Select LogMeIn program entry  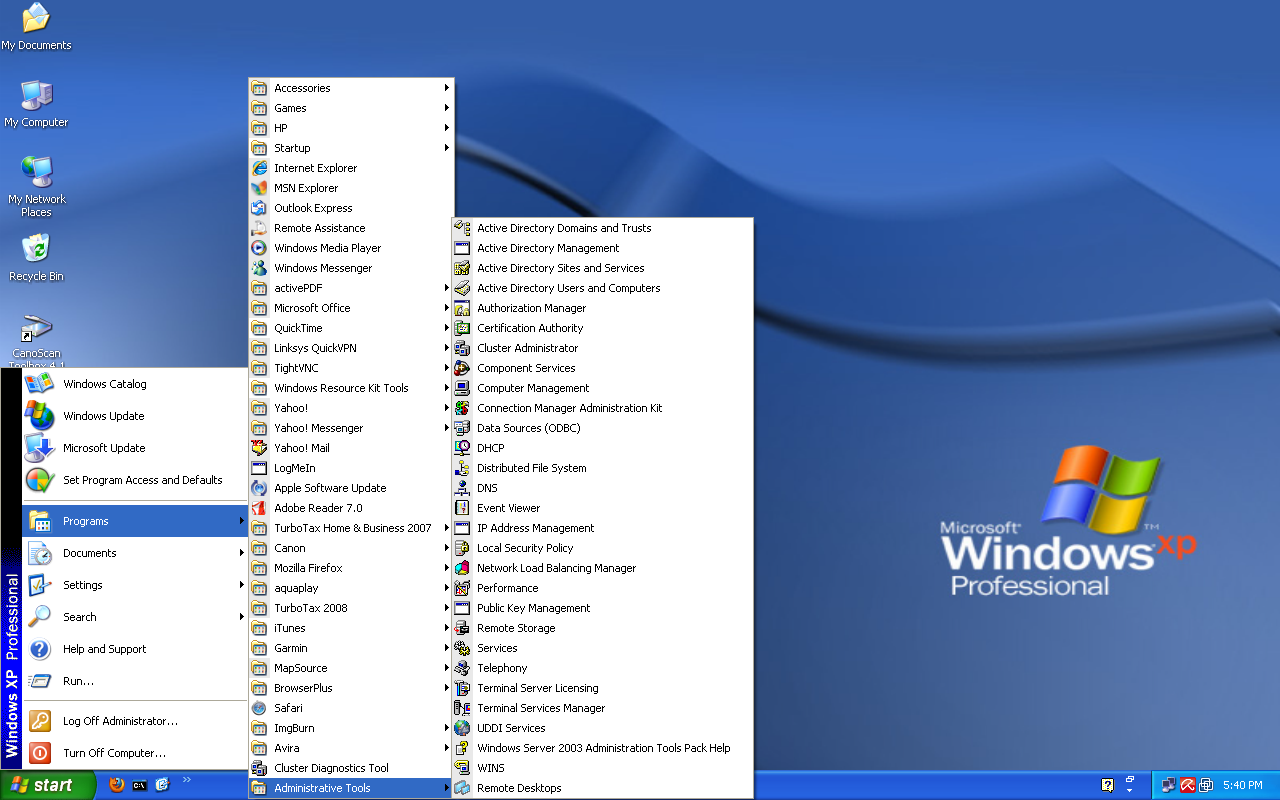pos(351,468)
